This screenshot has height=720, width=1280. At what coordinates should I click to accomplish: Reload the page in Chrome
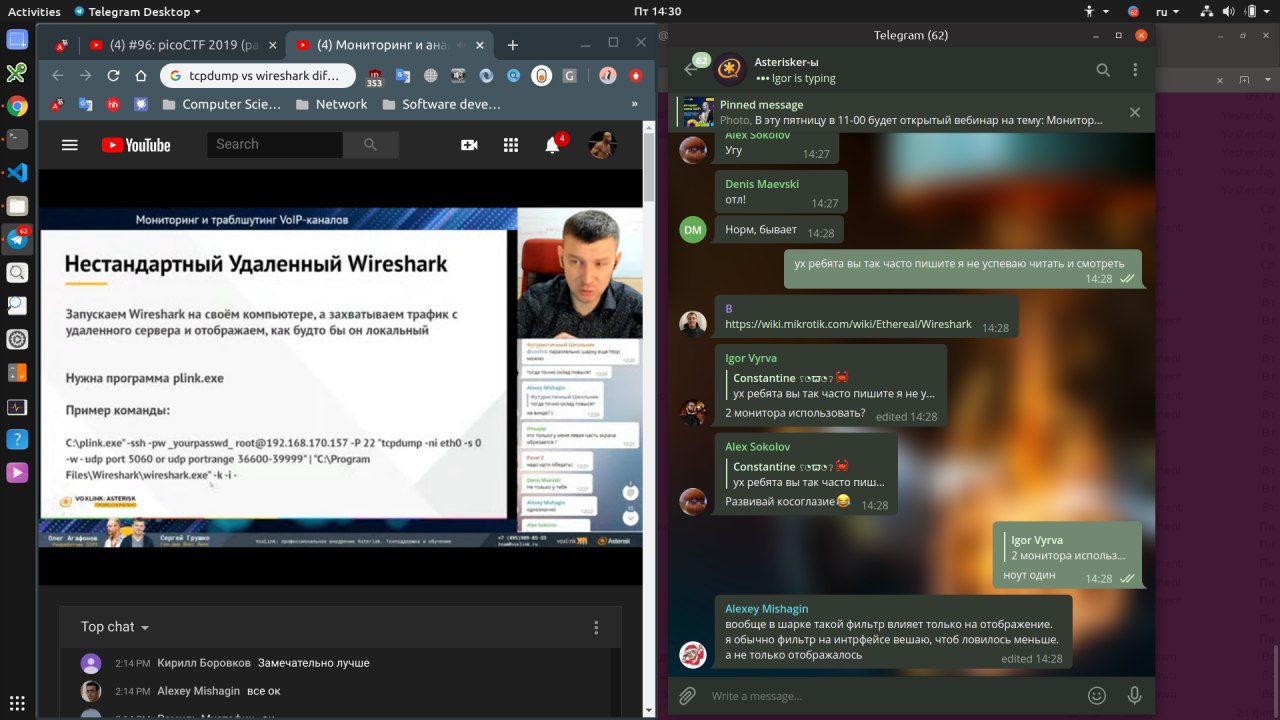coord(113,76)
